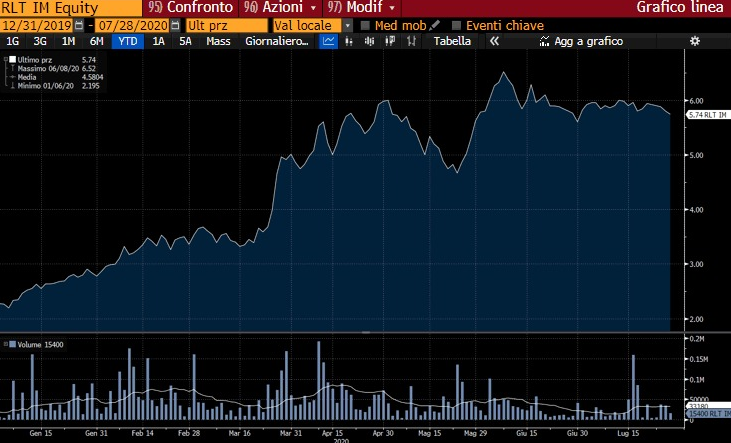Image resolution: width=731 pixels, height=443 pixels.
Task: Open the 95) Confronto function
Action: (x=191, y=7)
